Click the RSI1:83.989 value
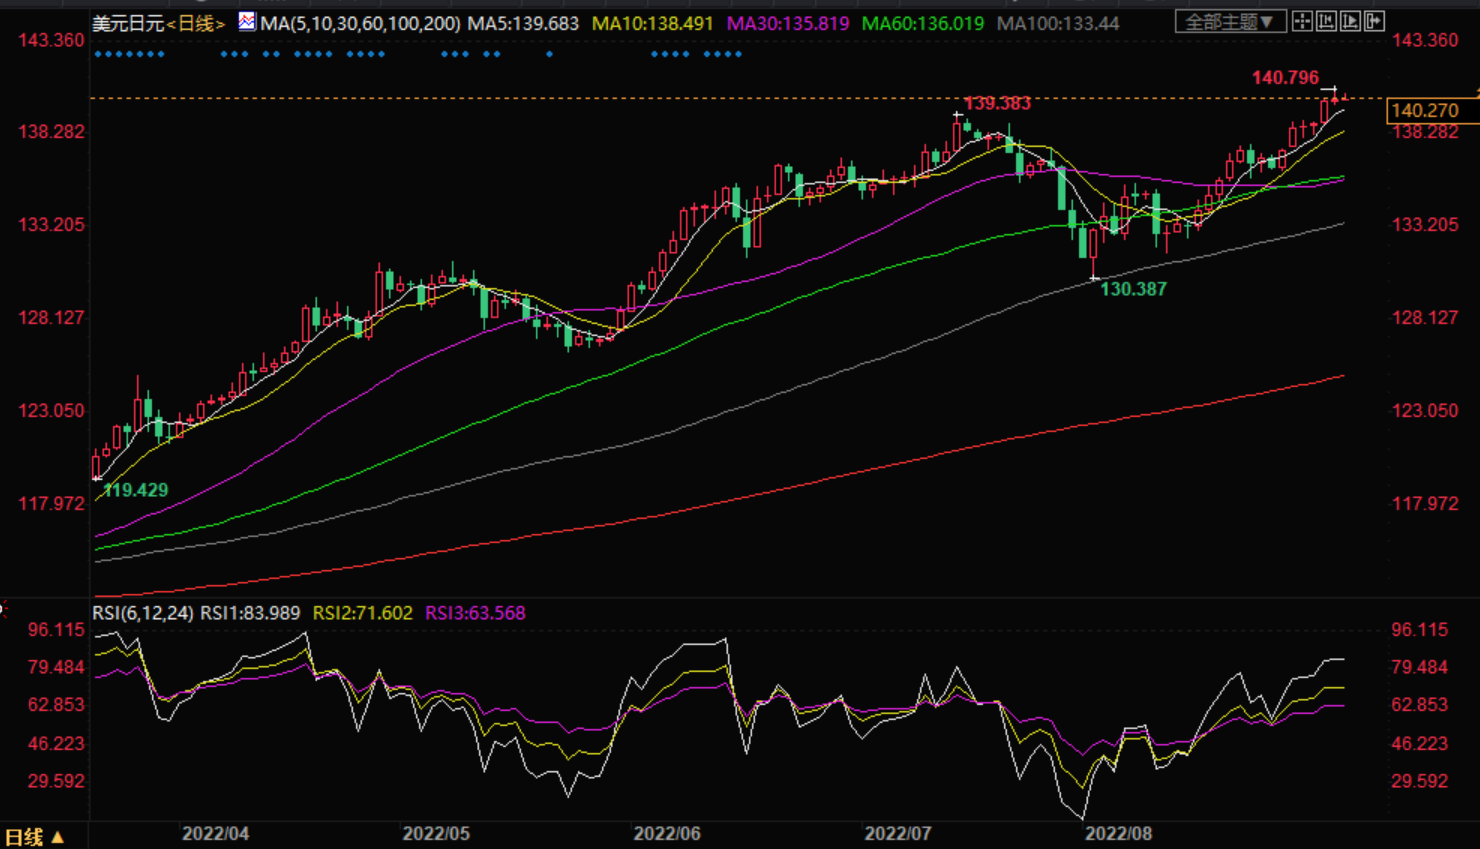 [x=251, y=613]
